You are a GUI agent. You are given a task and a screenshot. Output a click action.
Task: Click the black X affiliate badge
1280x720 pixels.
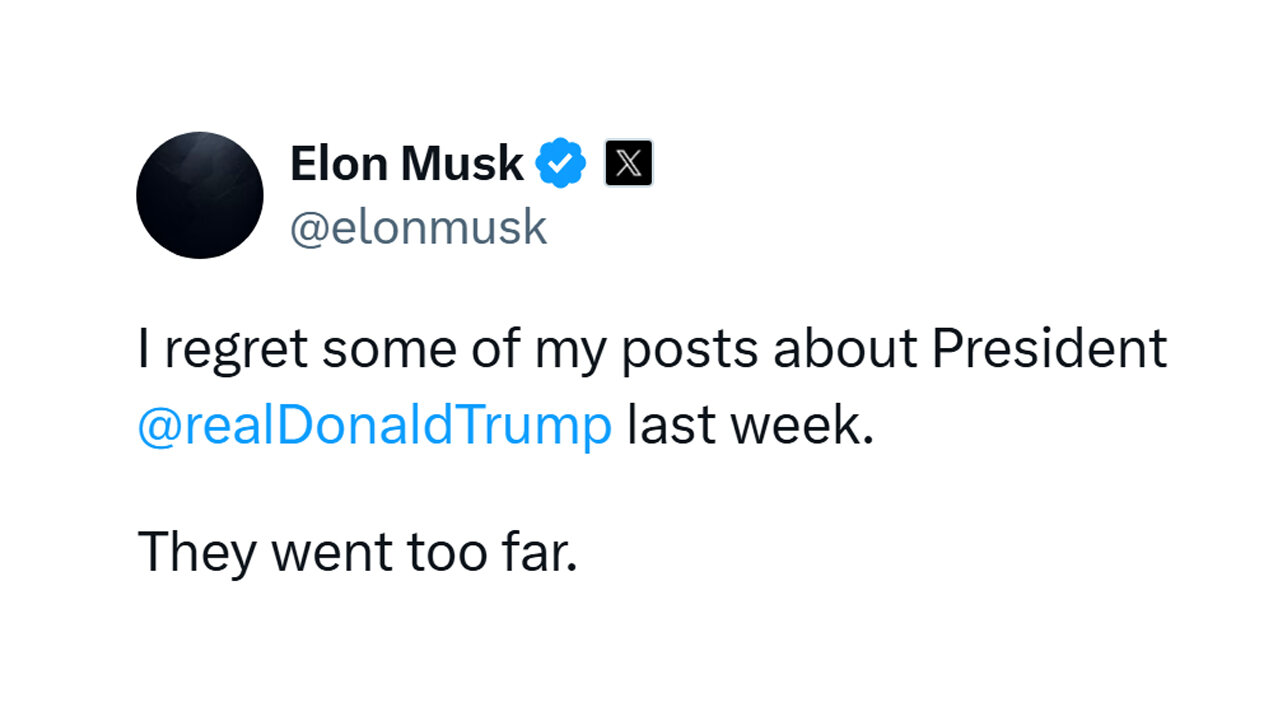click(x=629, y=163)
